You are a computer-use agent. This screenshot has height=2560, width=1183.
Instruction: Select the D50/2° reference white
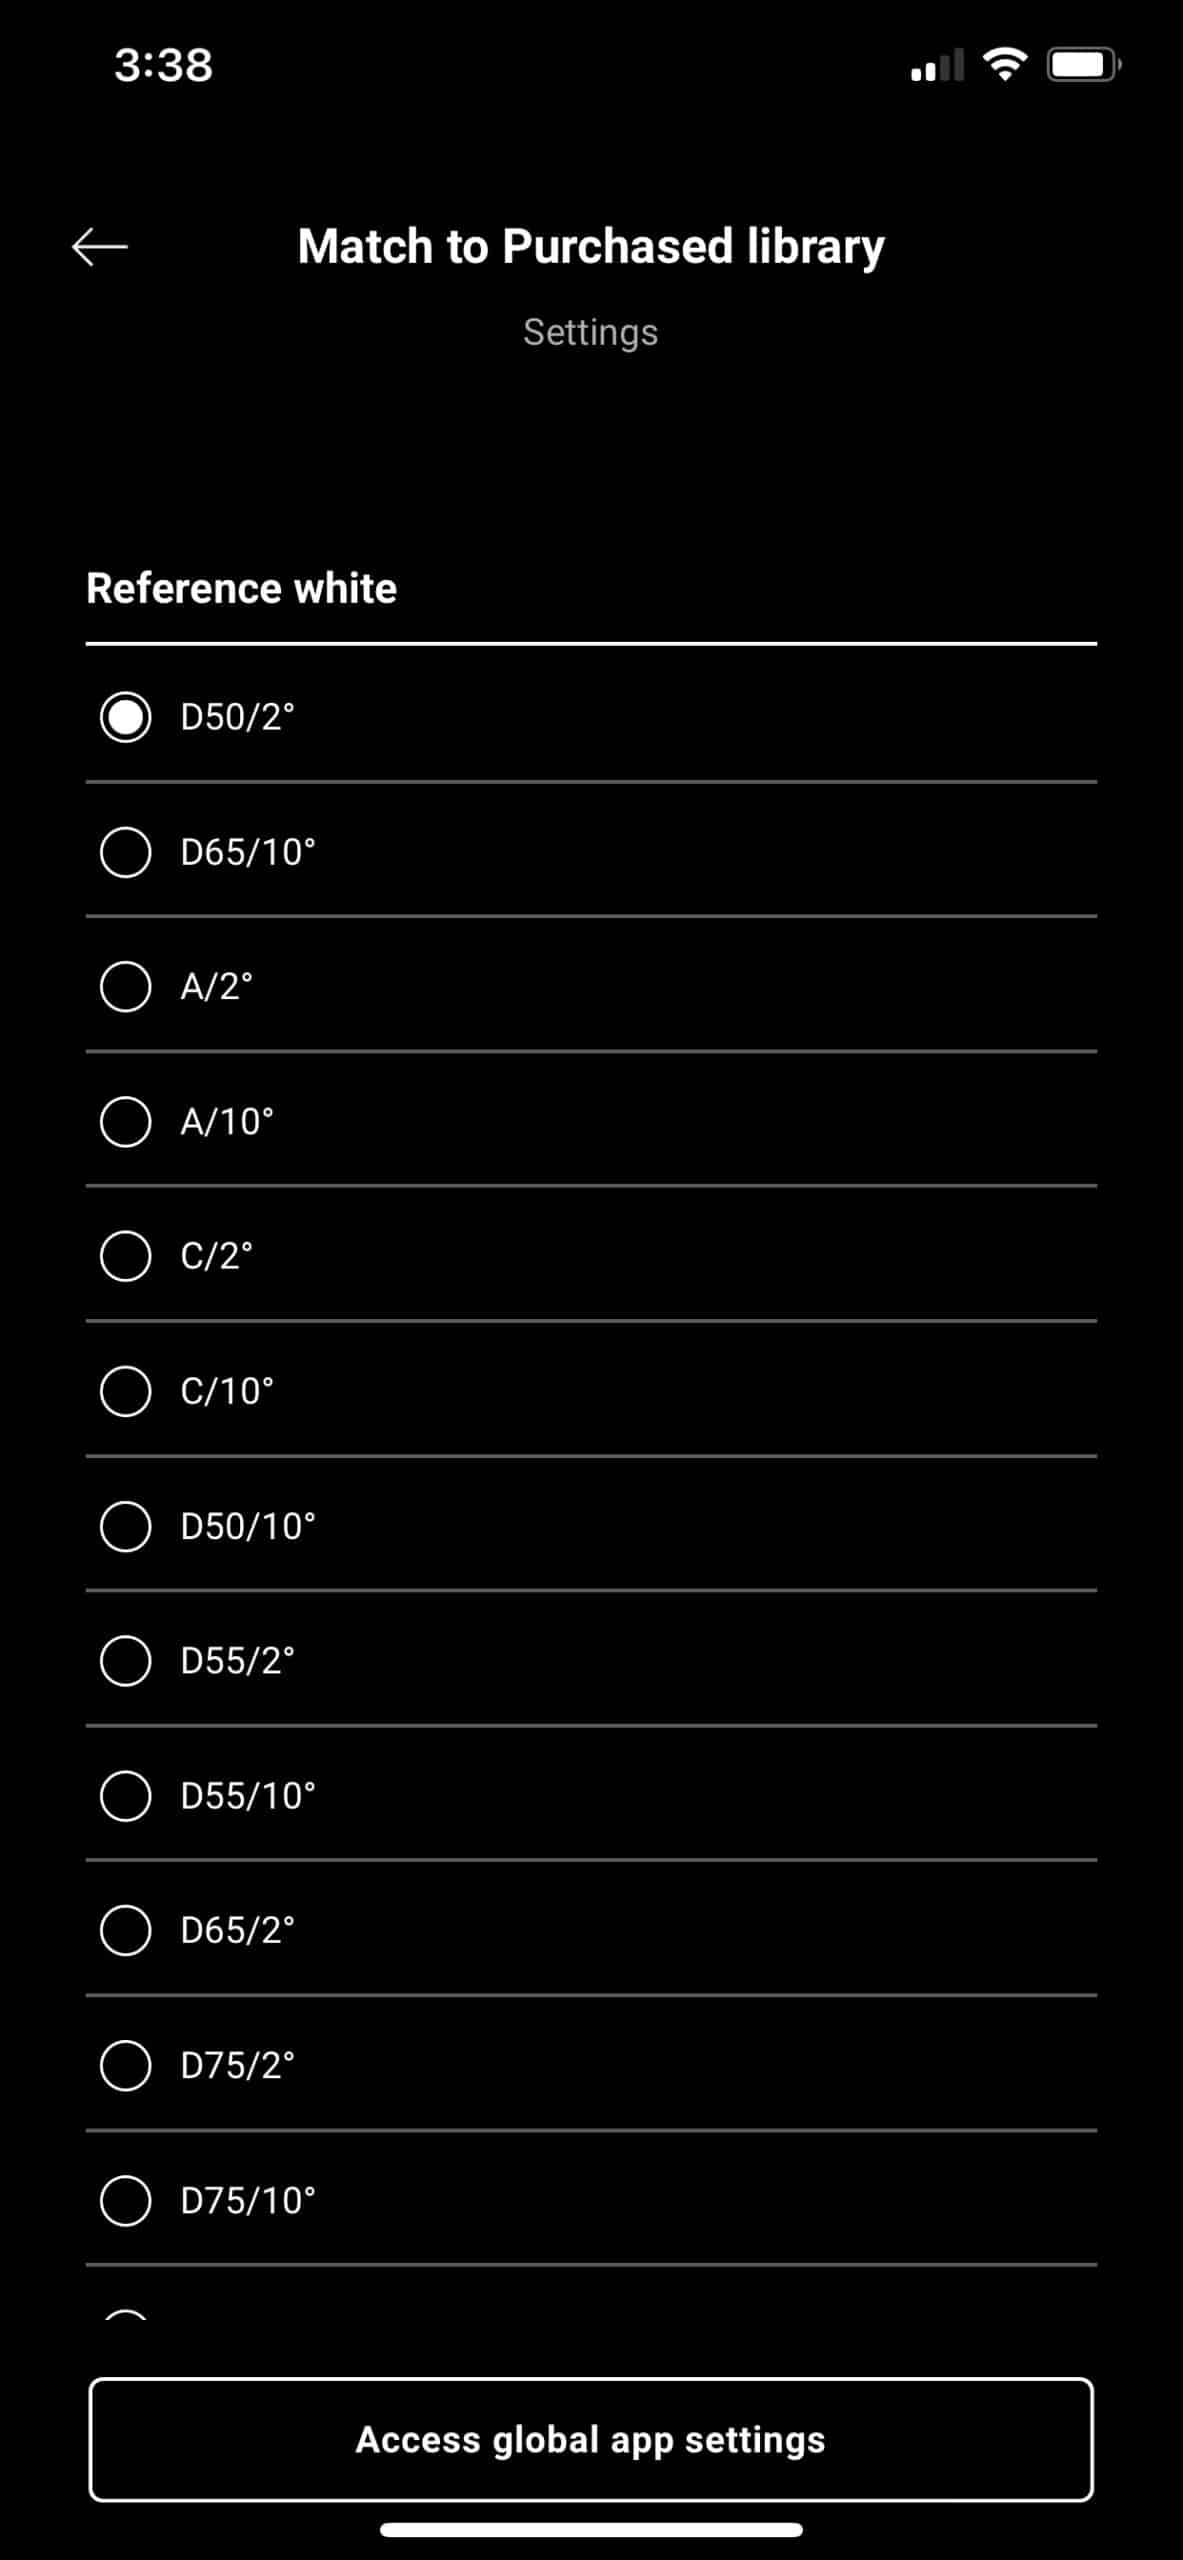pyautogui.click(x=126, y=717)
